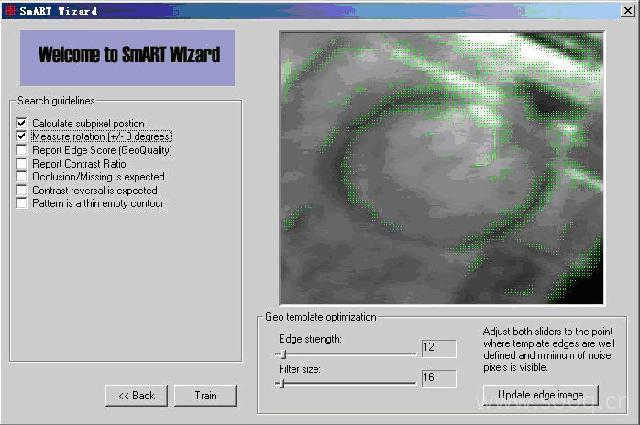The image size is (640, 425).
Task: Tick Occlusion/Missing is expected
Action: [22, 177]
